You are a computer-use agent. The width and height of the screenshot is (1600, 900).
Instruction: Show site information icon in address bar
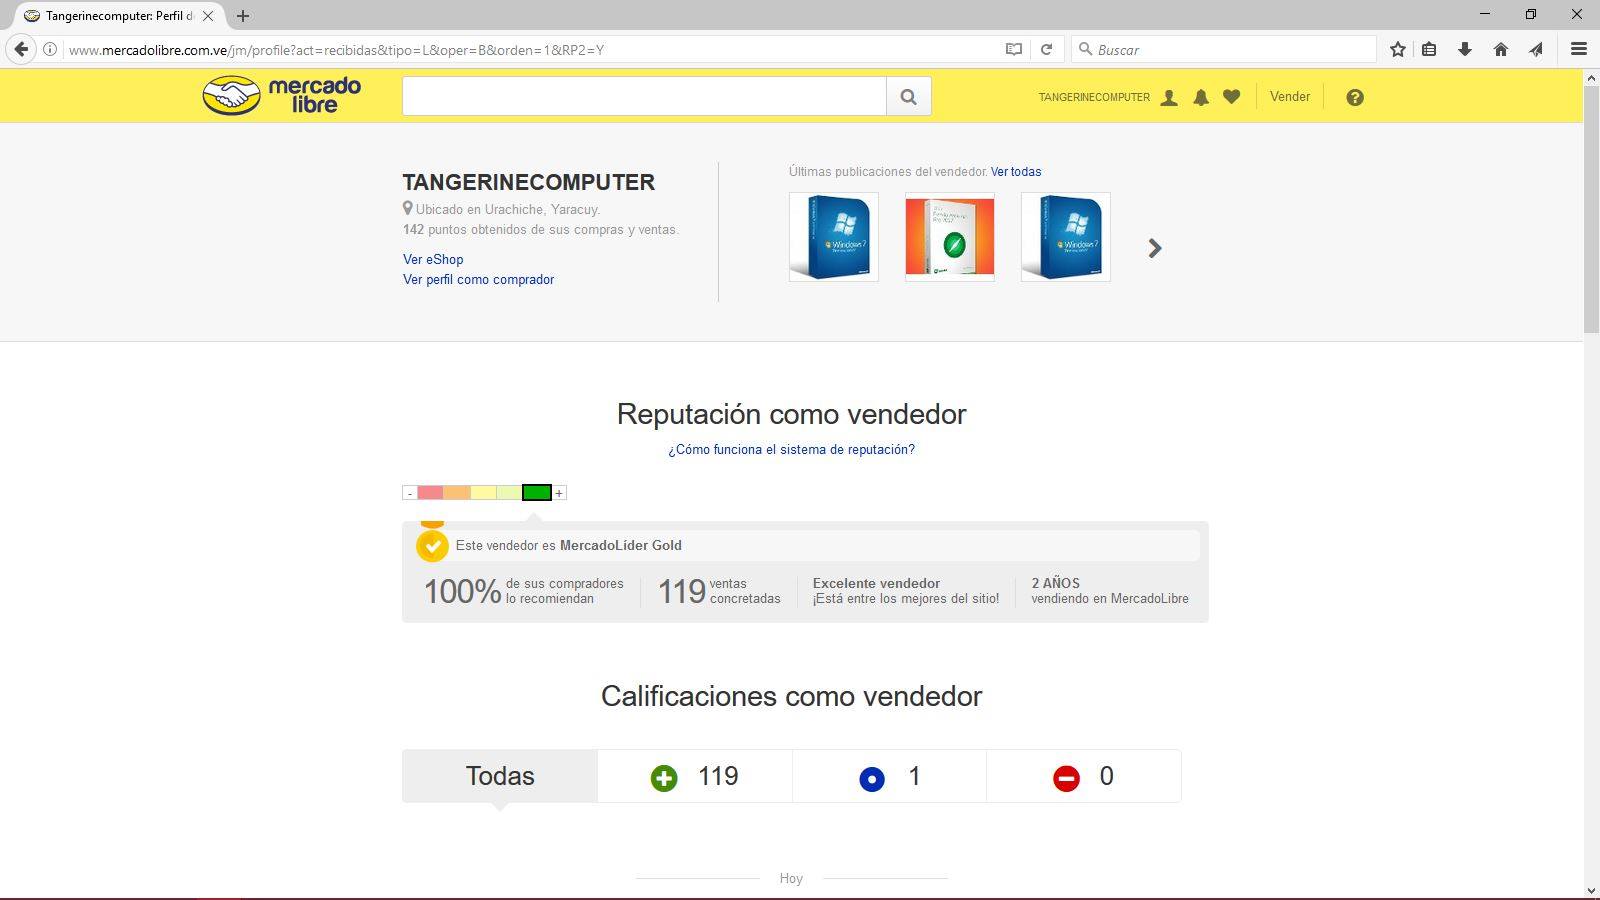click(x=49, y=49)
